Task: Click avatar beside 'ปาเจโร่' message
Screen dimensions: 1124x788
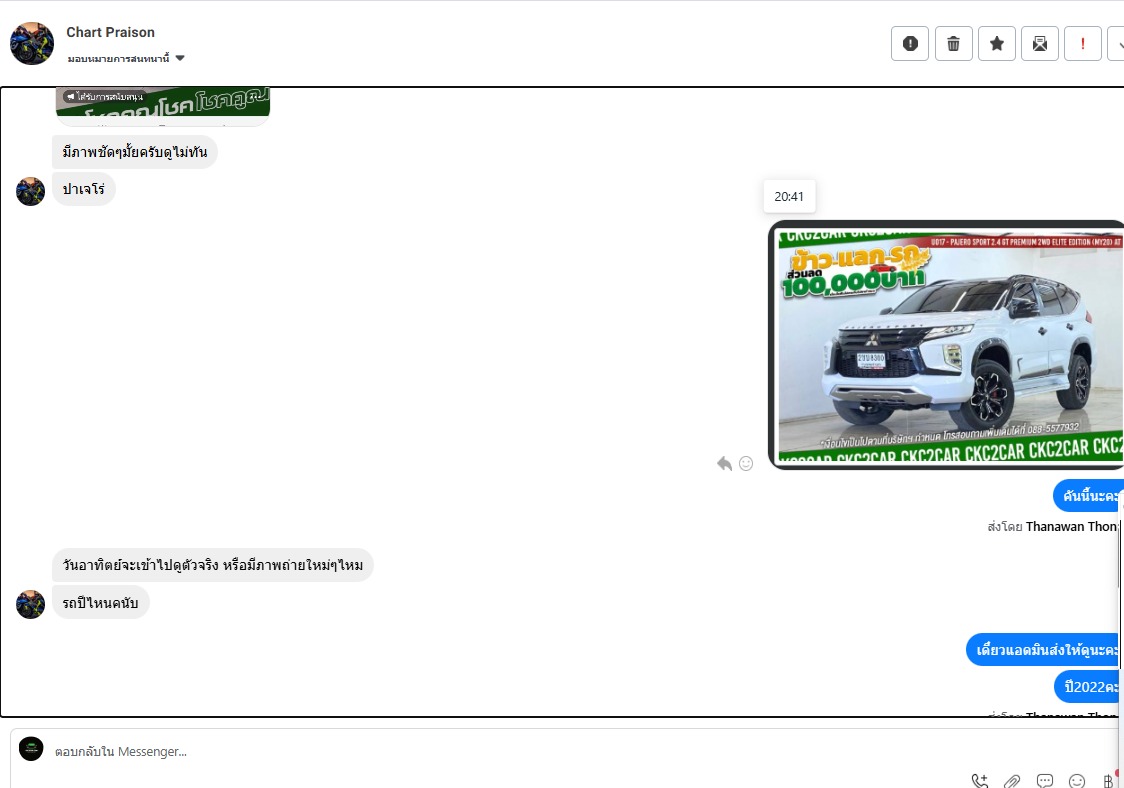Action: point(30,191)
